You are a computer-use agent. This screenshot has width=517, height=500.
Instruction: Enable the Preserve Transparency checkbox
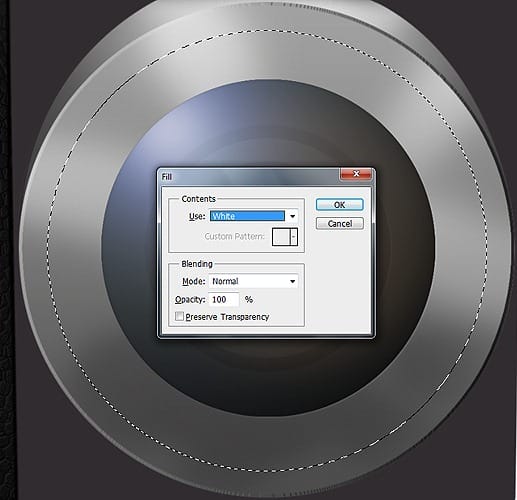(179, 316)
